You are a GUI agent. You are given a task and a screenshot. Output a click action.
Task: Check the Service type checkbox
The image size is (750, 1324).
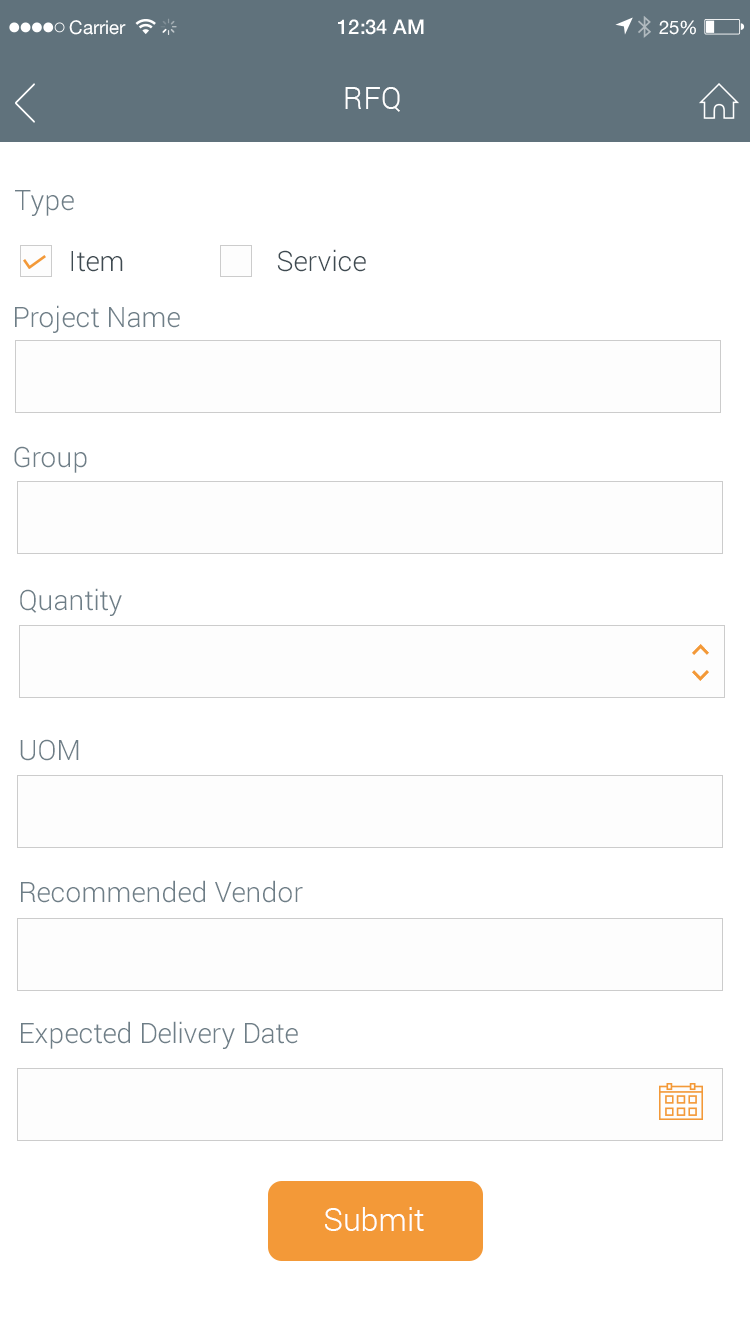point(236,261)
